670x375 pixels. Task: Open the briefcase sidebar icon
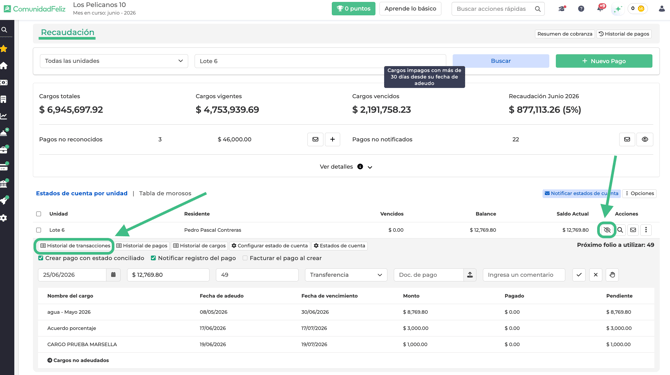pos(4,150)
